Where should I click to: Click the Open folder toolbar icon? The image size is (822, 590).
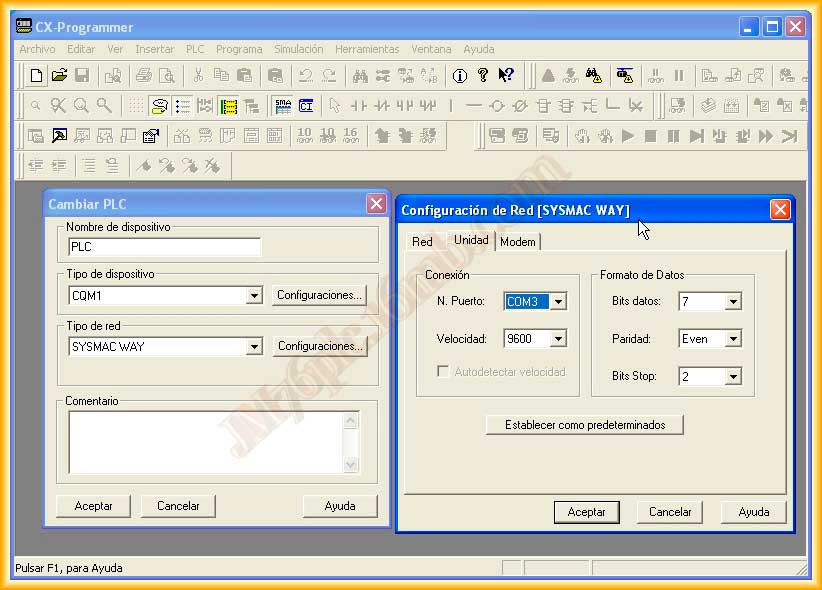(59, 75)
